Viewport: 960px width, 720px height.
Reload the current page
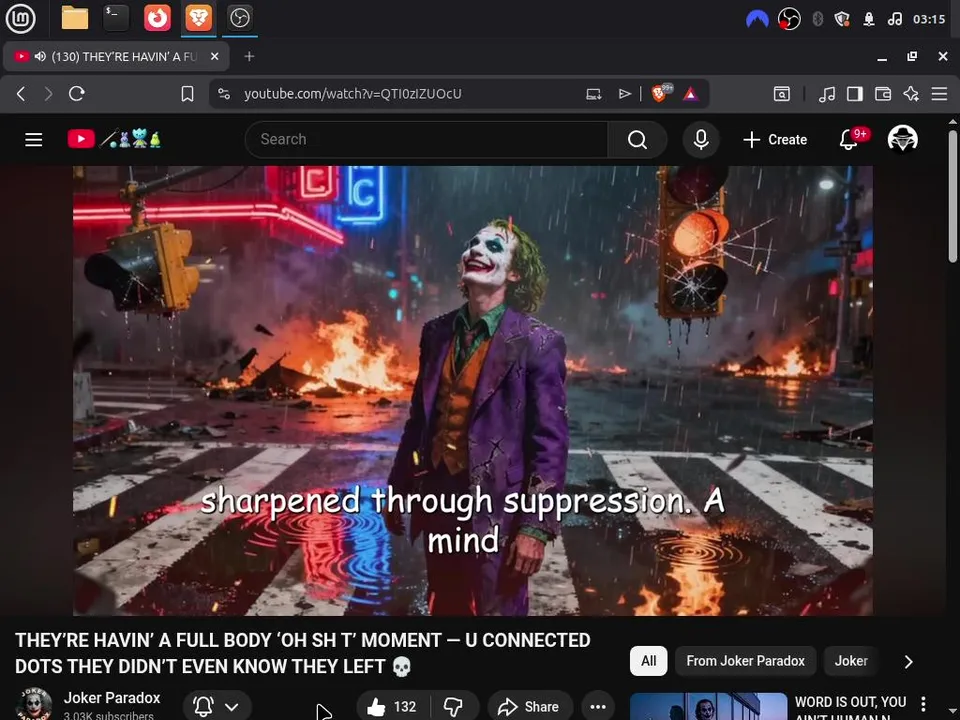77,94
